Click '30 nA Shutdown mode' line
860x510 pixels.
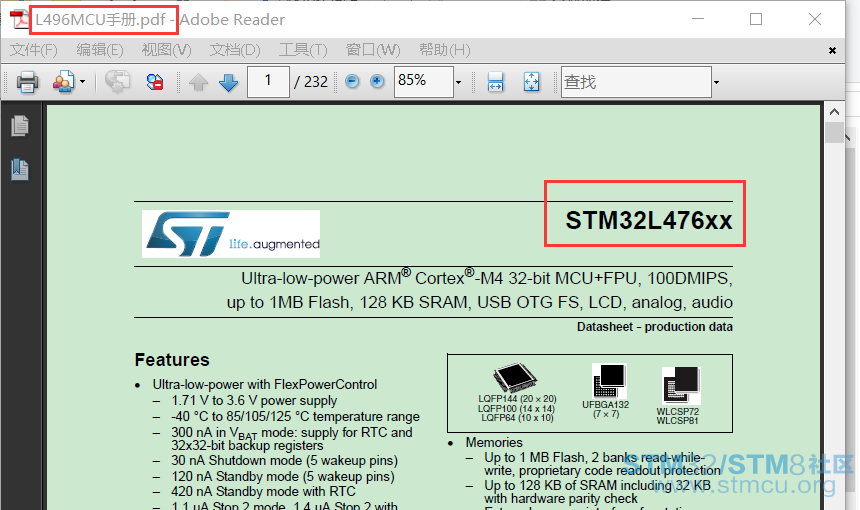284,461
